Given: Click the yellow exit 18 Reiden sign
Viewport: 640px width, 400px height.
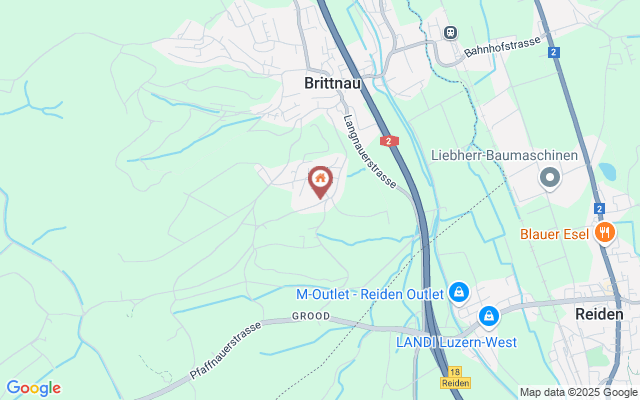Looking at the screenshot, I should pos(455,378).
